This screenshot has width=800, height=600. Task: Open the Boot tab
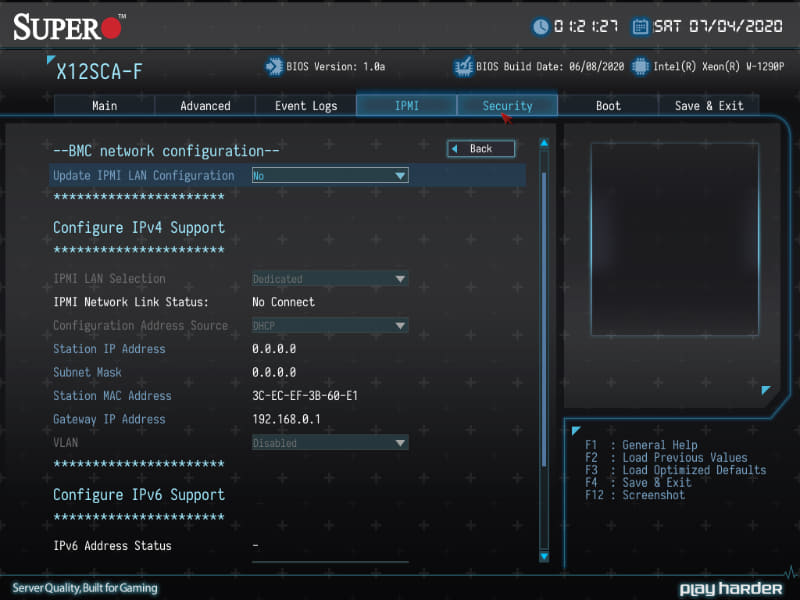(x=607, y=105)
